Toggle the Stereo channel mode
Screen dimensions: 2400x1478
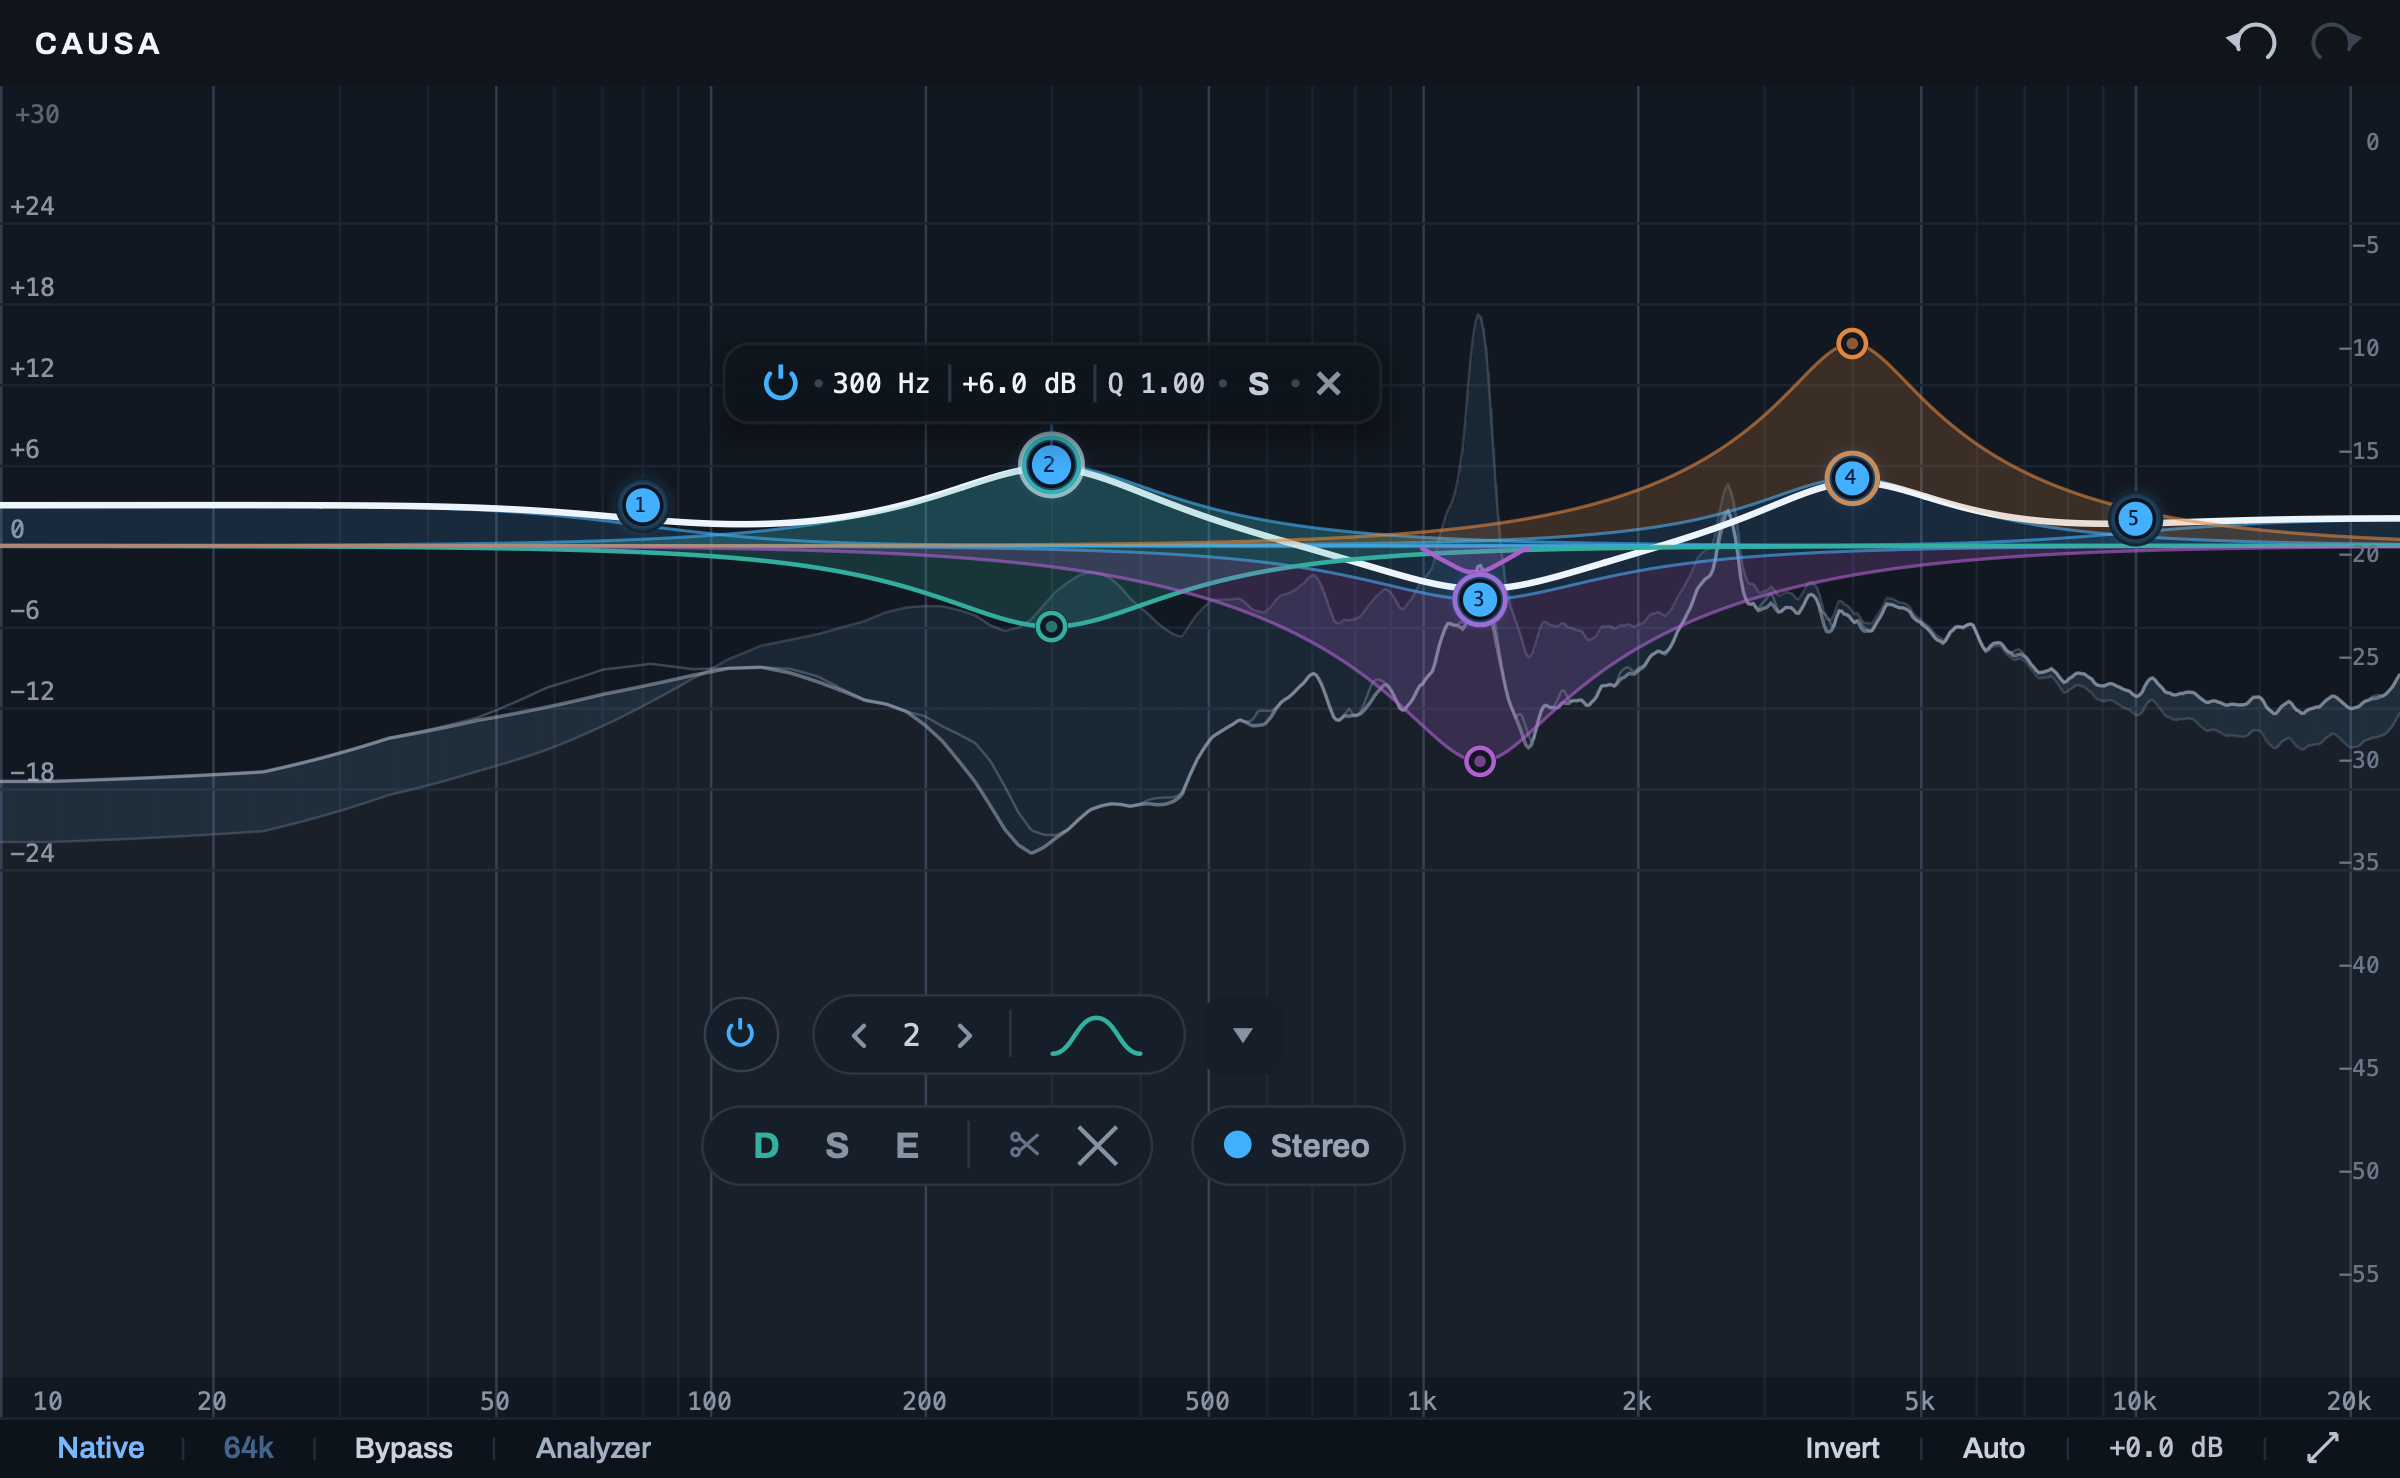1297,1146
